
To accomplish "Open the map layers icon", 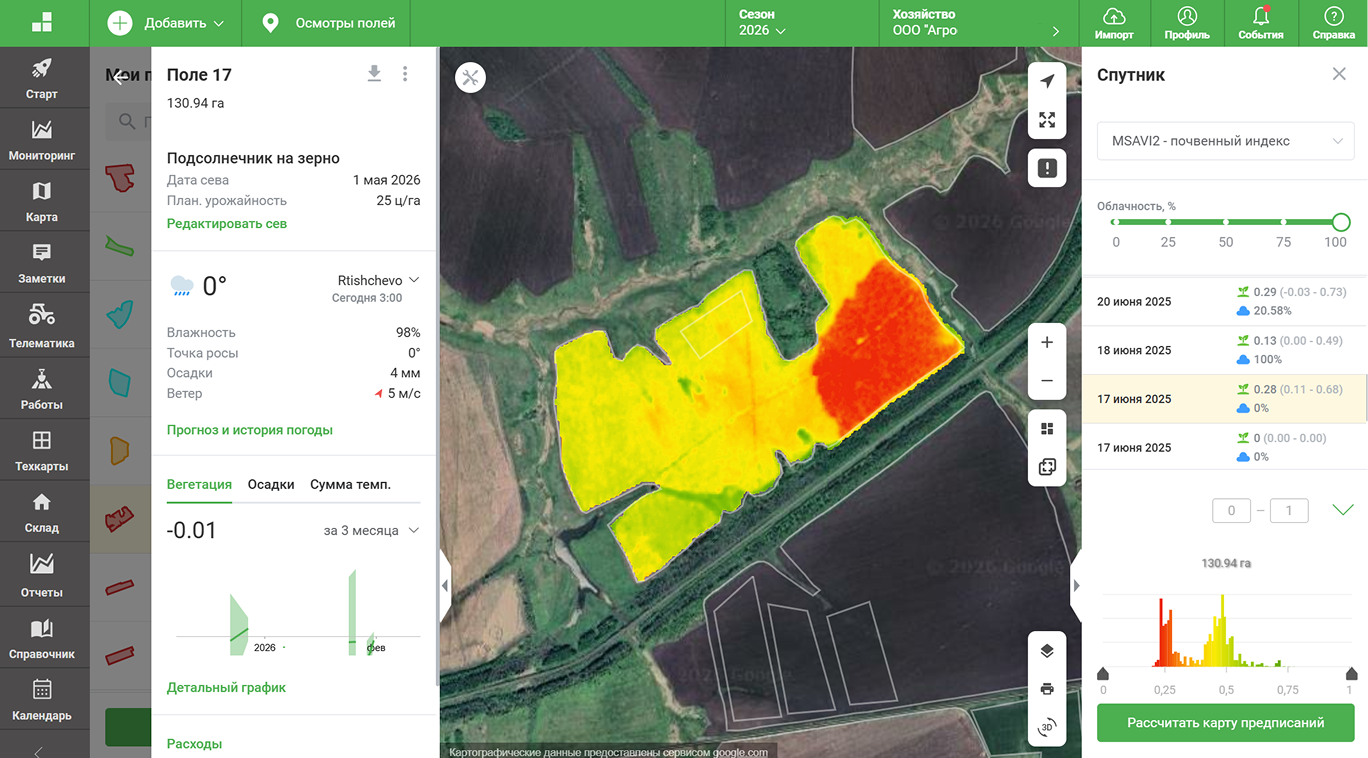I will [x=1047, y=651].
